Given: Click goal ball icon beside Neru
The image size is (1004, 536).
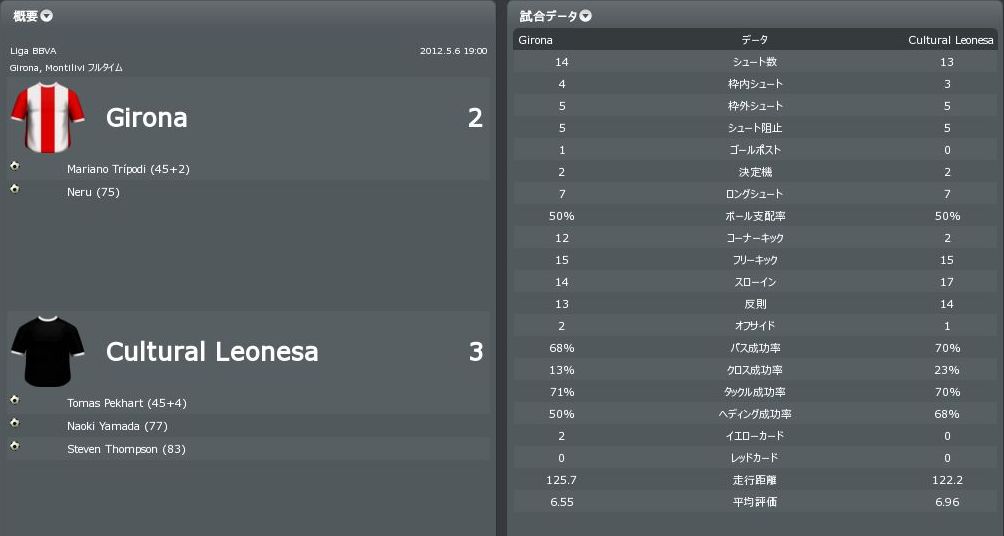Looking at the screenshot, I should (15, 189).
